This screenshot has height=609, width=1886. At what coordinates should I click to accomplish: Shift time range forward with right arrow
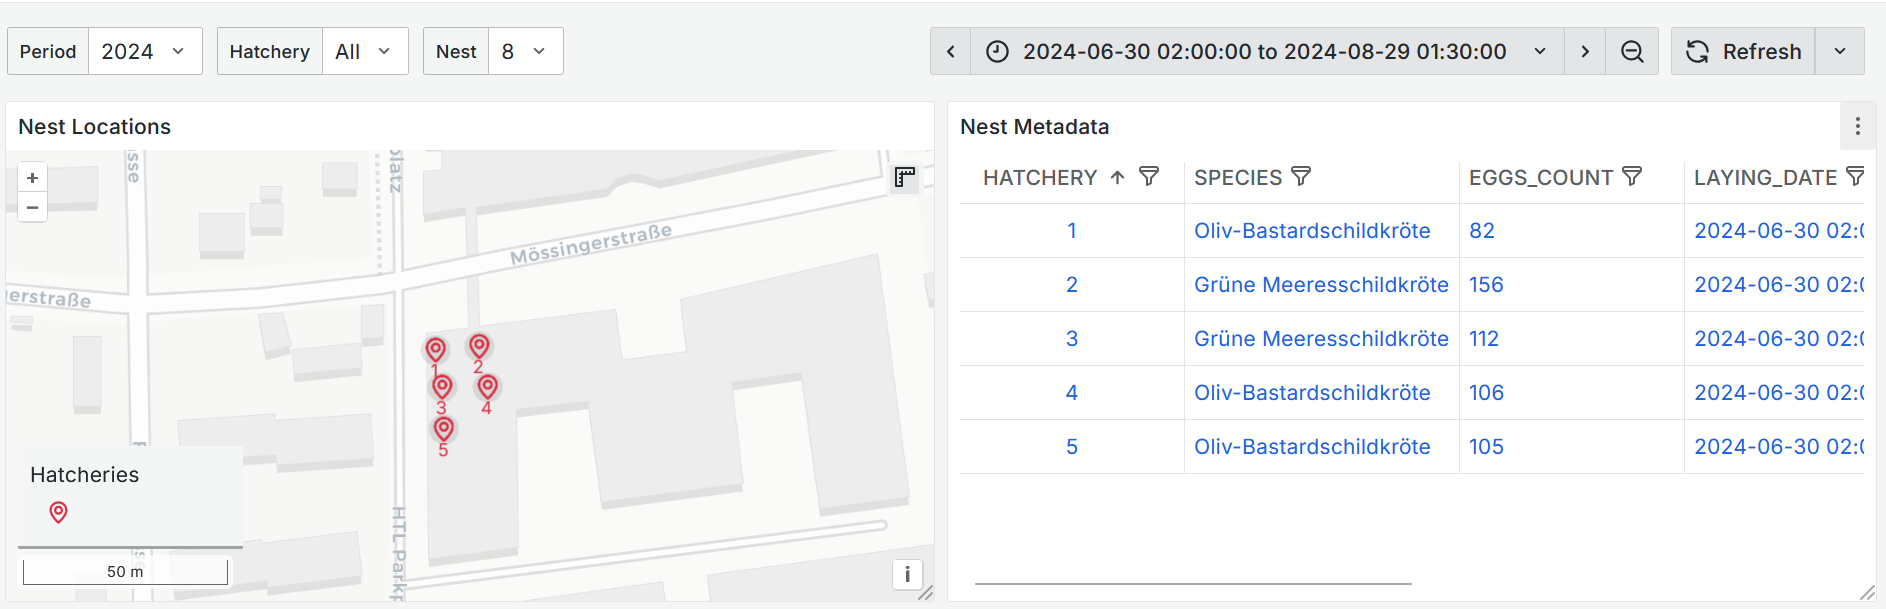click(x=1585, y=52)
